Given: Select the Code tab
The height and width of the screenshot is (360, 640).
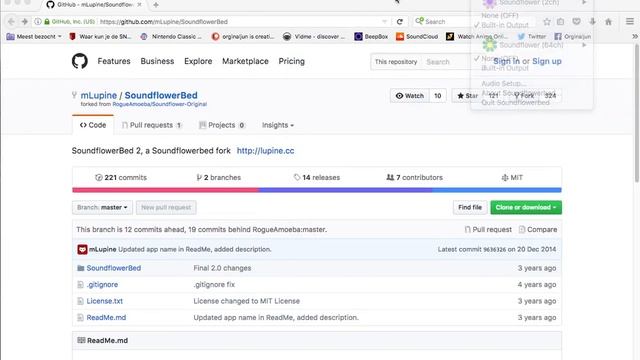Looking at the screenshot, I should click(93, 125).
